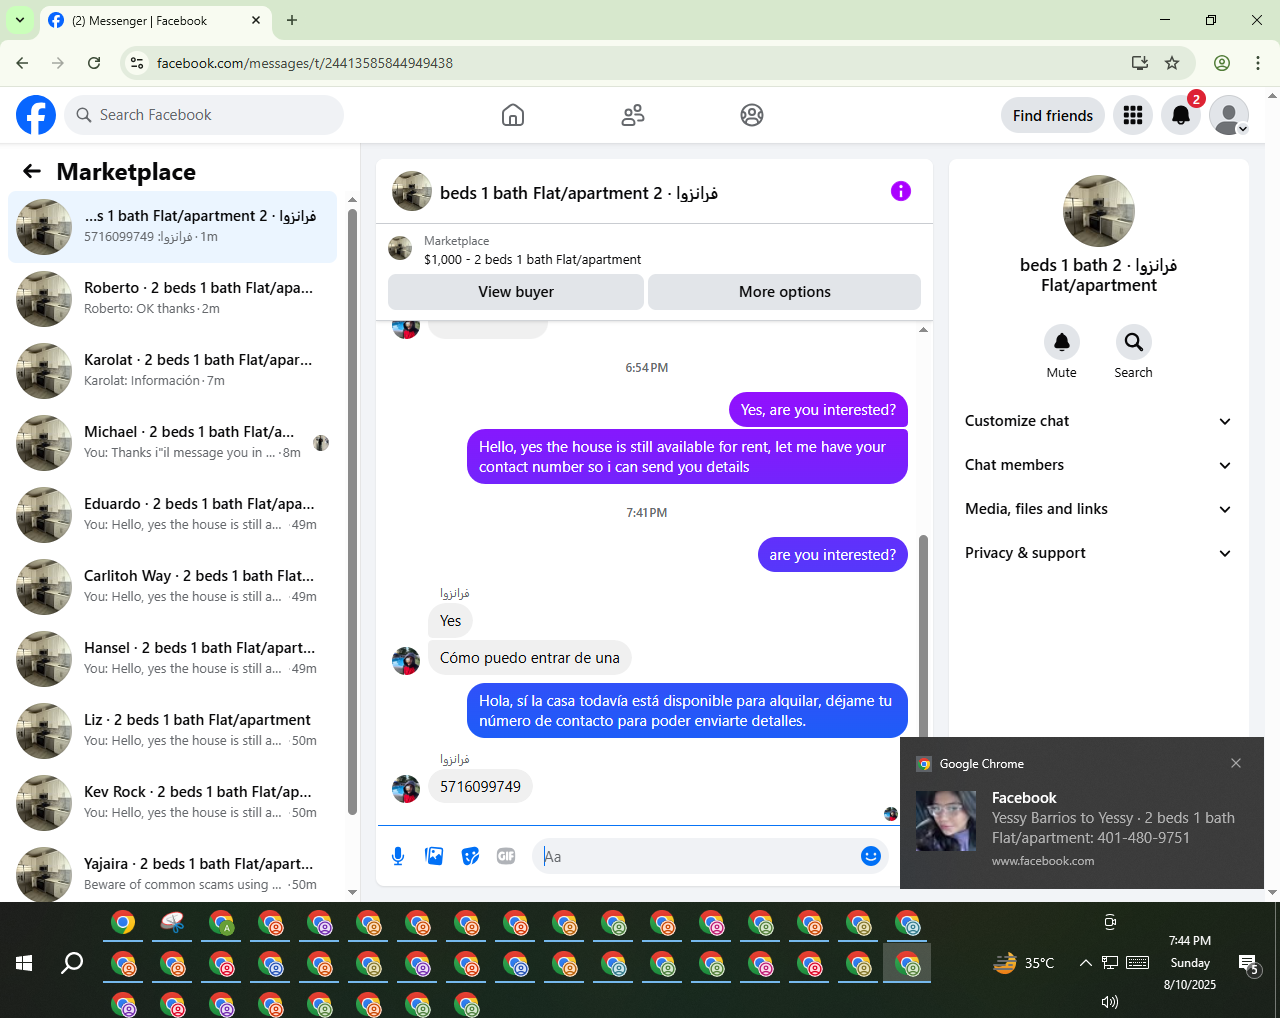Open Windows action center notifications
Image resolution: width=1280 pixels, height=1018 pixels.
coord(1249,964)
